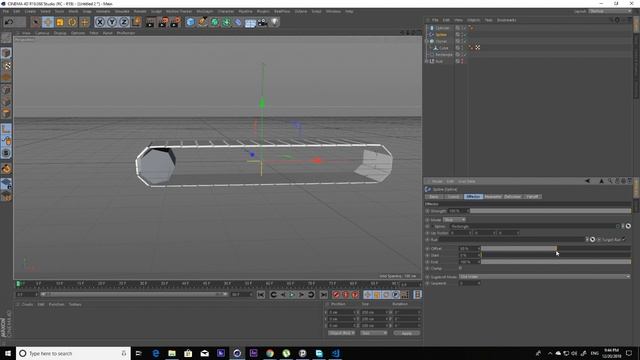
Task: Select Texture mode checker icon in left palette
Action: point(6,65)
